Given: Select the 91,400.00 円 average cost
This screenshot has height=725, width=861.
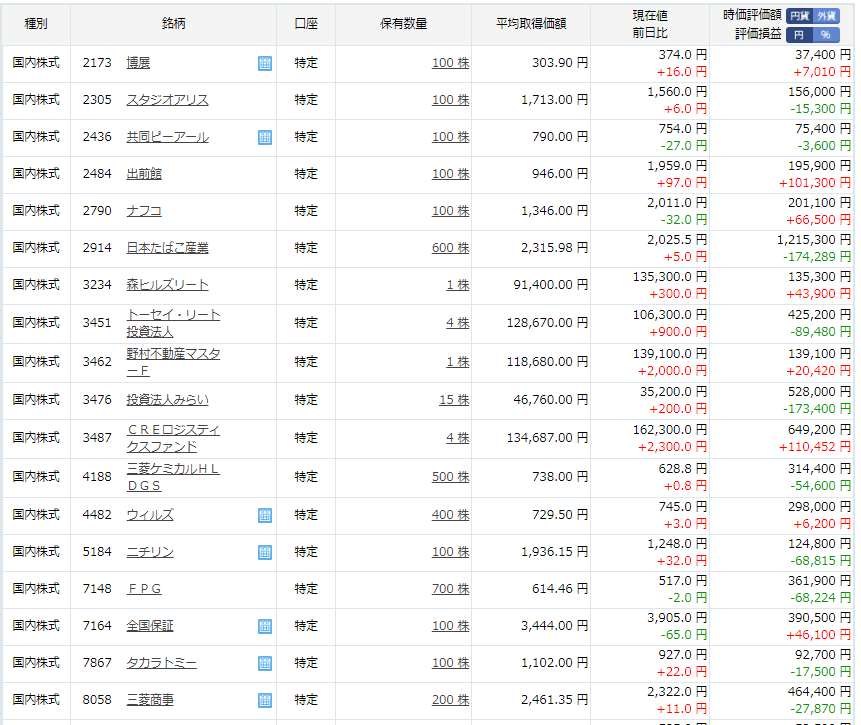Looking at the screenshot, I should coord(551,285).
